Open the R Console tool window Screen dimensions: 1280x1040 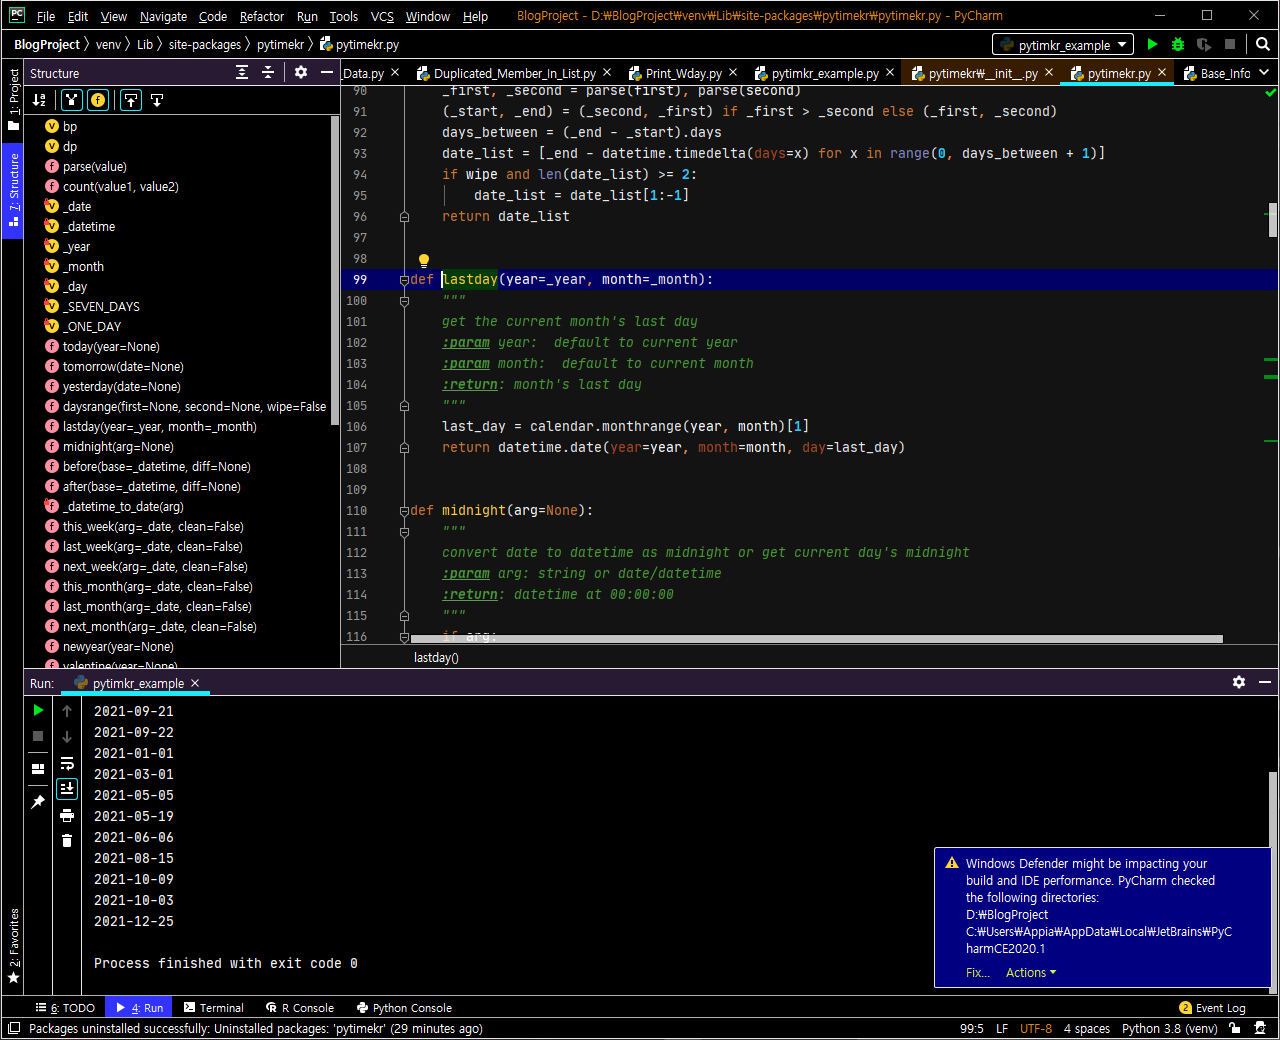tap(300, 1008)
